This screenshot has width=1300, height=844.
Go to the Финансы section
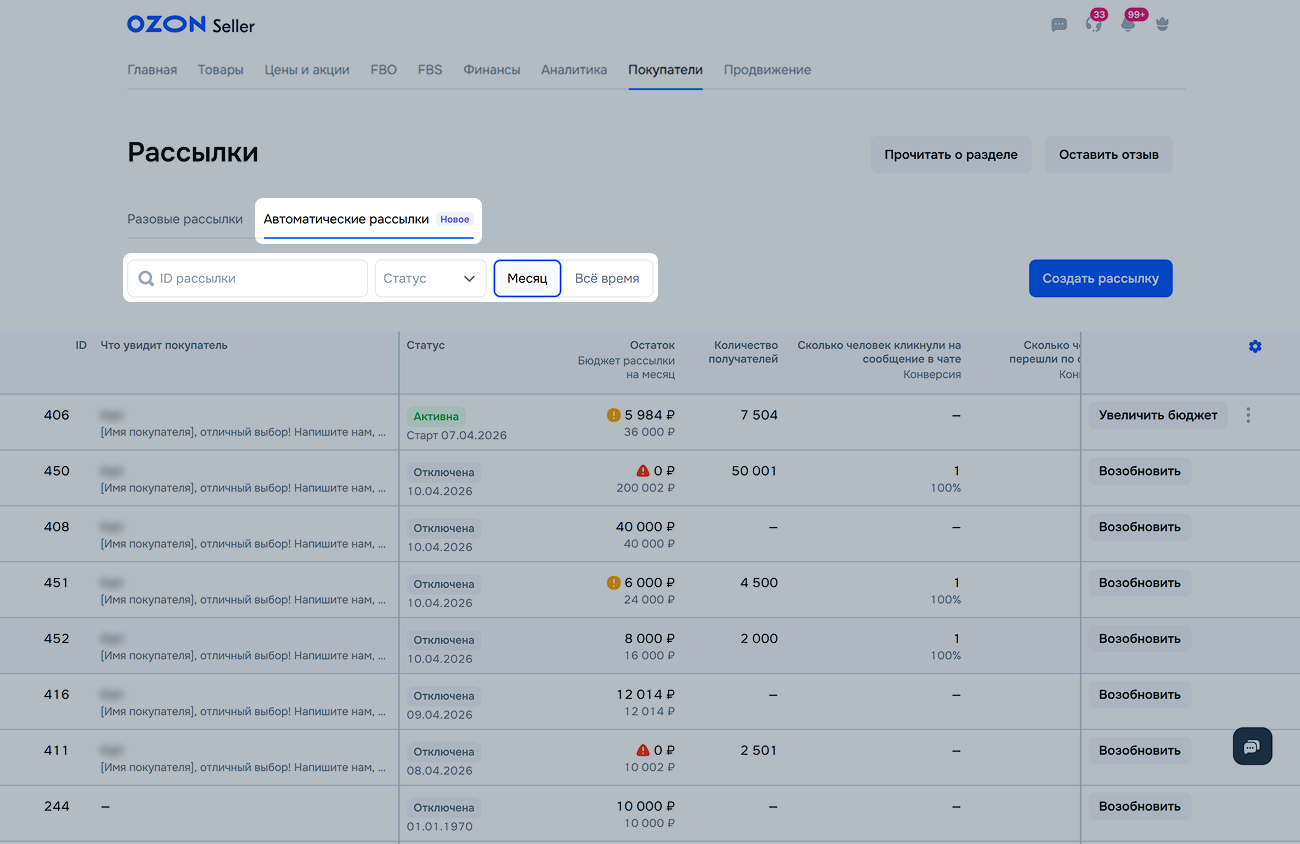pyautogui.click(x=491, y=70)
